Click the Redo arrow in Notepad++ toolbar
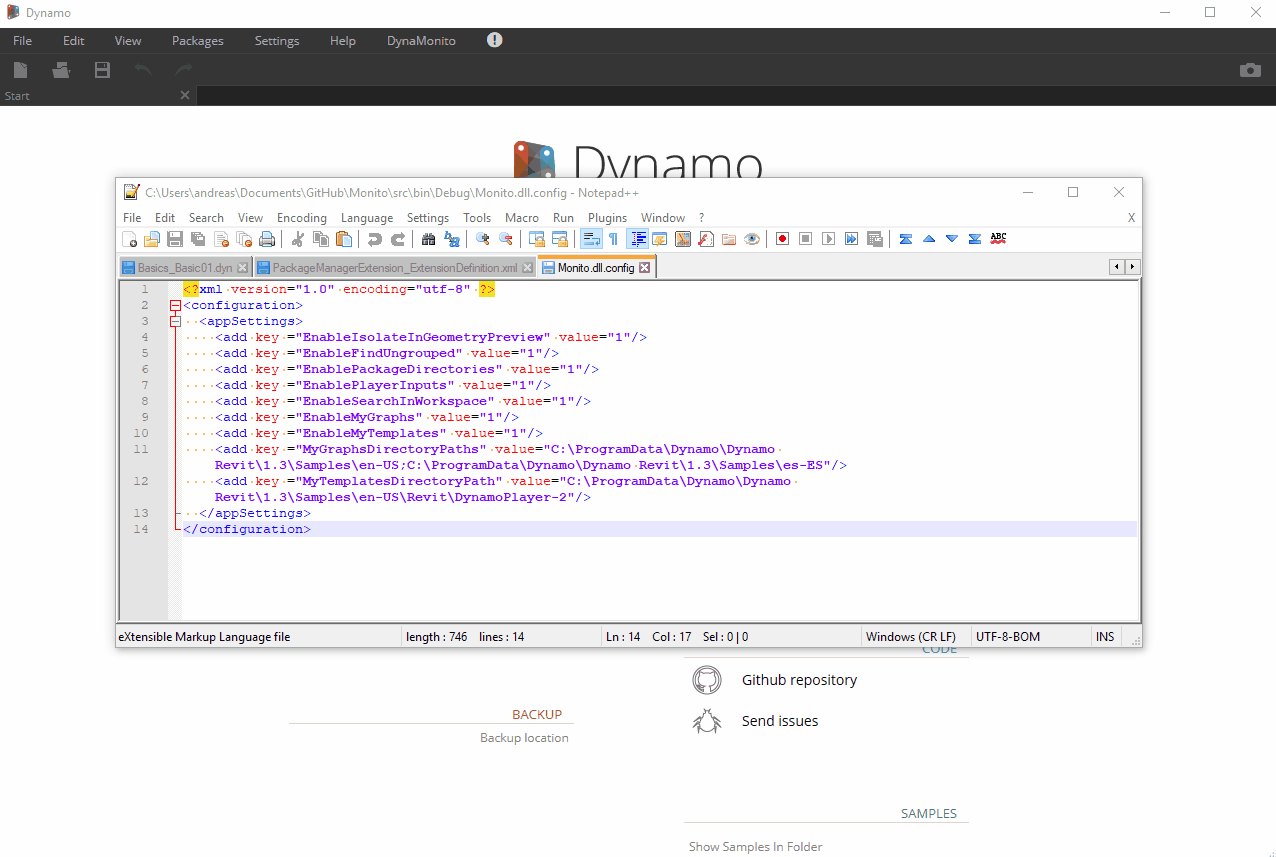 pos(398,239)
